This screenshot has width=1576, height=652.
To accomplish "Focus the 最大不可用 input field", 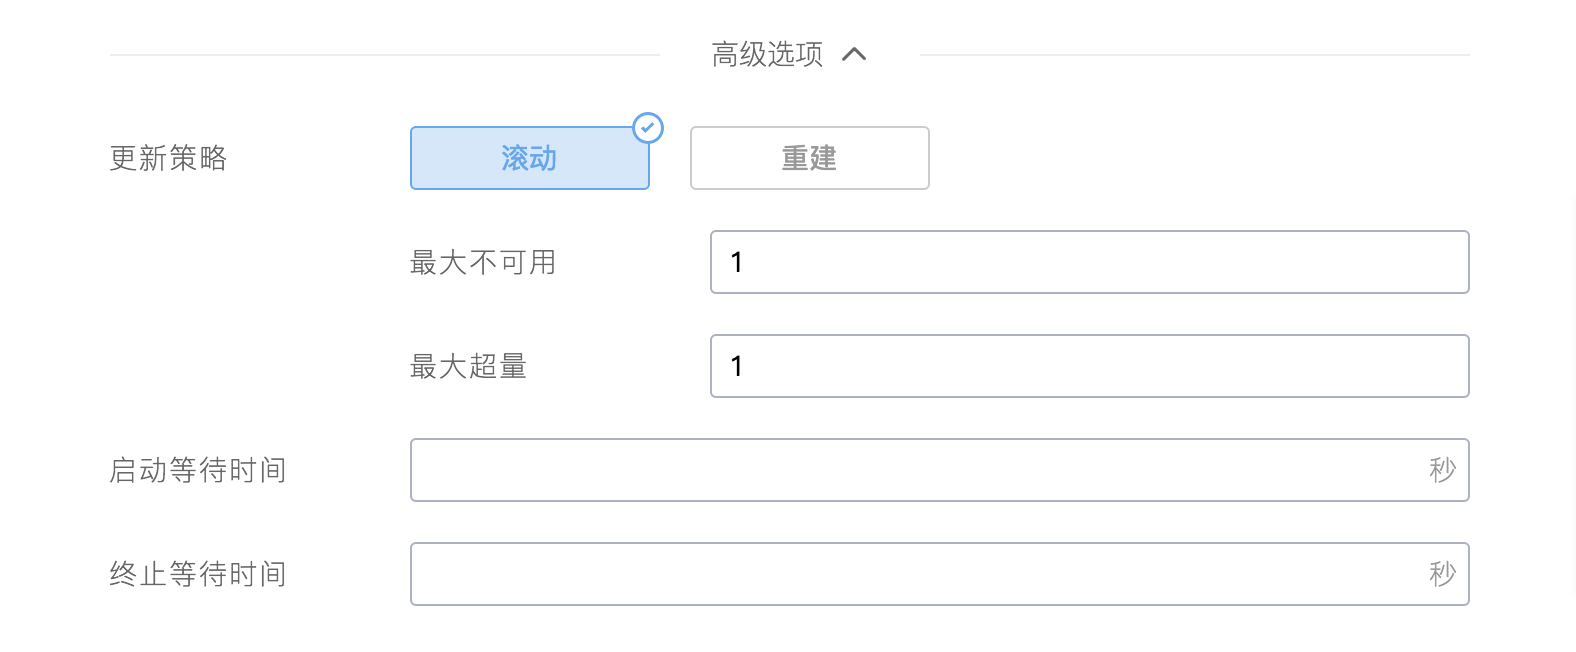I will [x=1090, y=262].
